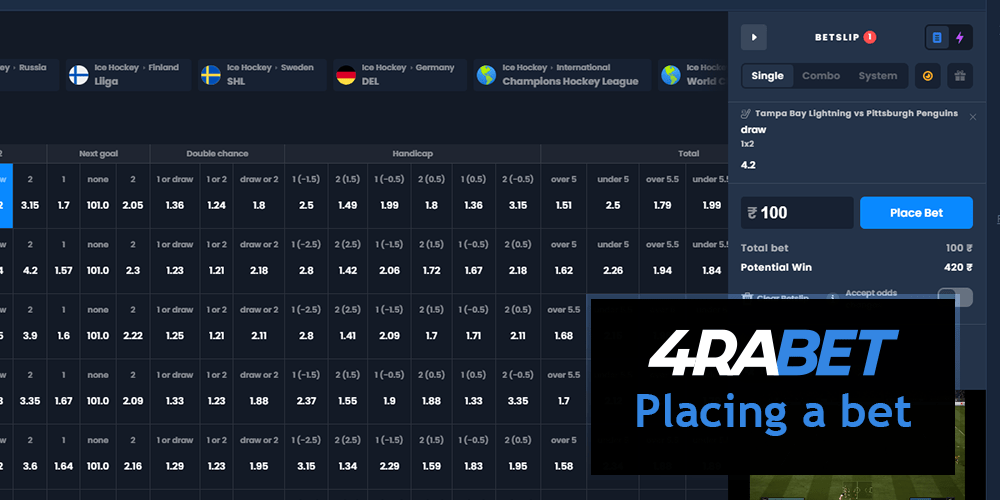Click the red betslip count badge
The width and height of the screenshot is (1000, 500).
coord(870,38)
